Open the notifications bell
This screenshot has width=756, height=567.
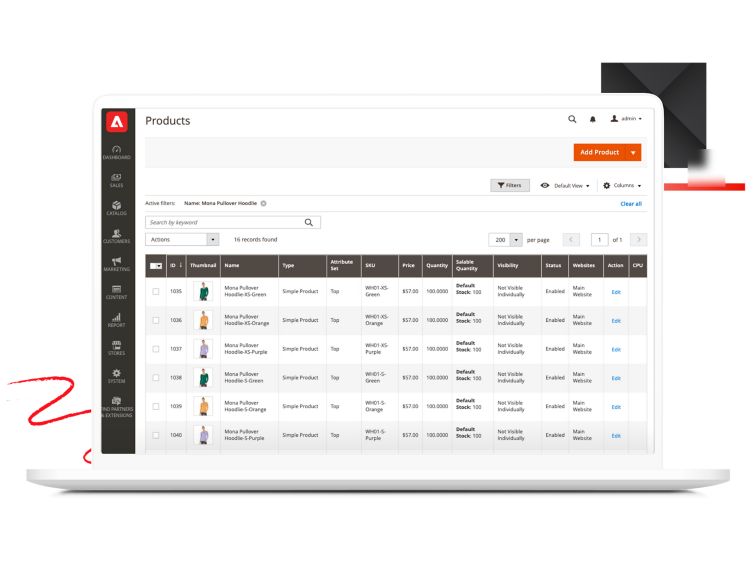[593, 119]
